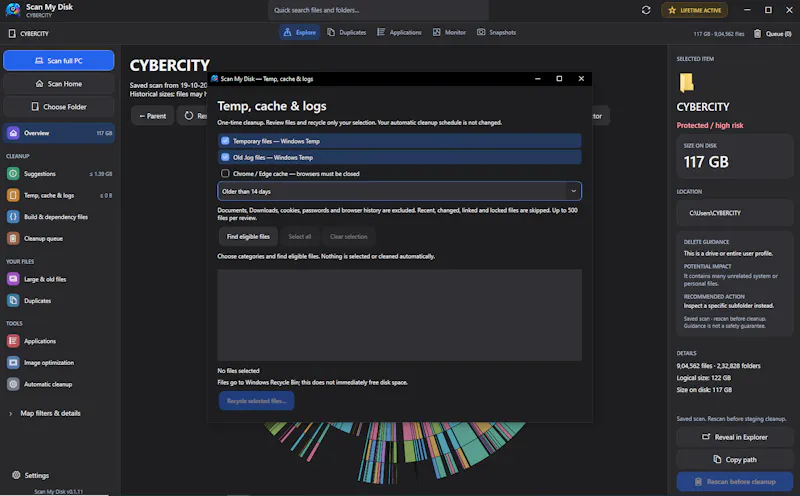Click the No files selected status text
Viewport: 800px width, 496px height.
point(238,371)
